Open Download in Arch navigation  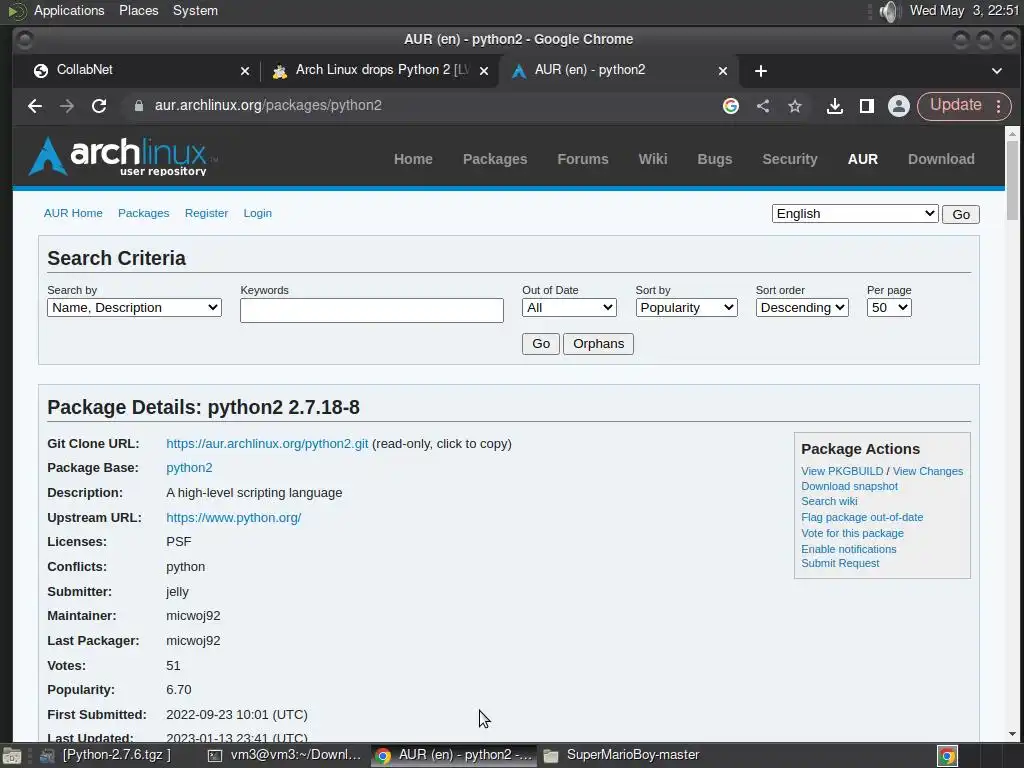pyautogui.click(x=941, y=159)
